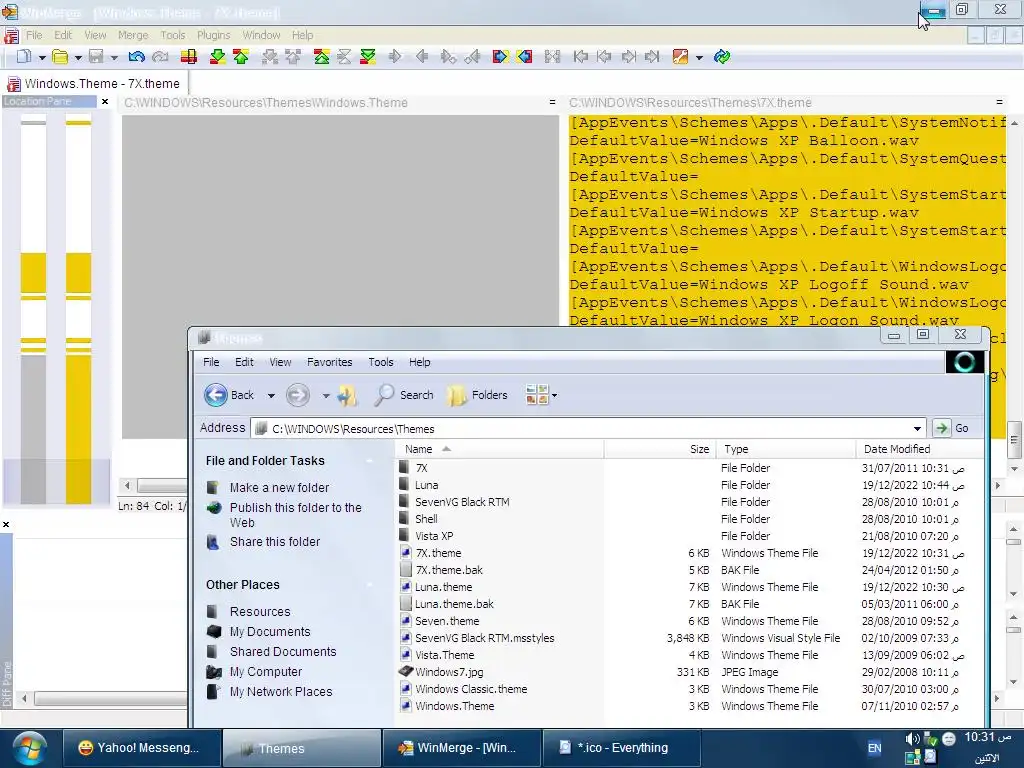Viewport: 1024px width, 768px height.
Task: Click the WinMerge horizontal scrollbar left arrow
Action: pos(127,486)
